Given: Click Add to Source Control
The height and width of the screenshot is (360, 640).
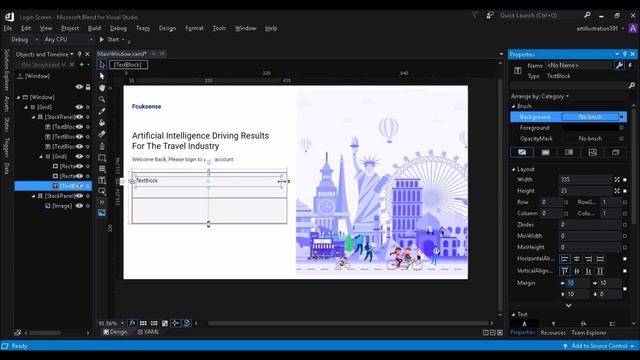Looking at the screenshot, I should pos(599,346).
